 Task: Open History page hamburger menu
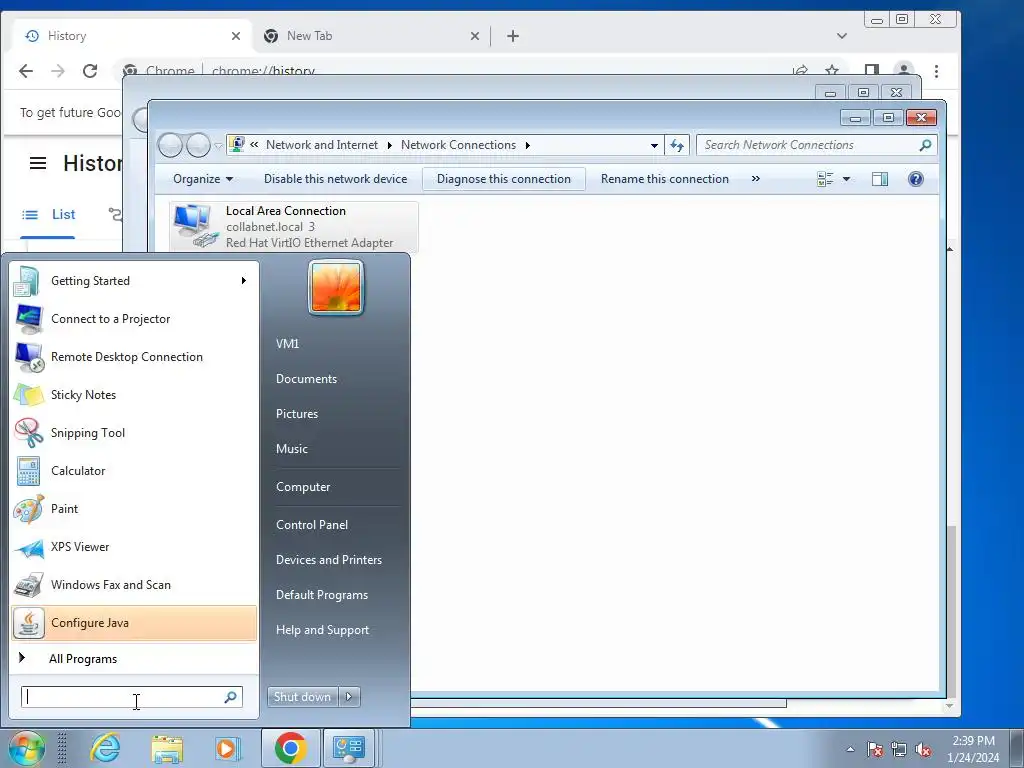tap(38, 163)
